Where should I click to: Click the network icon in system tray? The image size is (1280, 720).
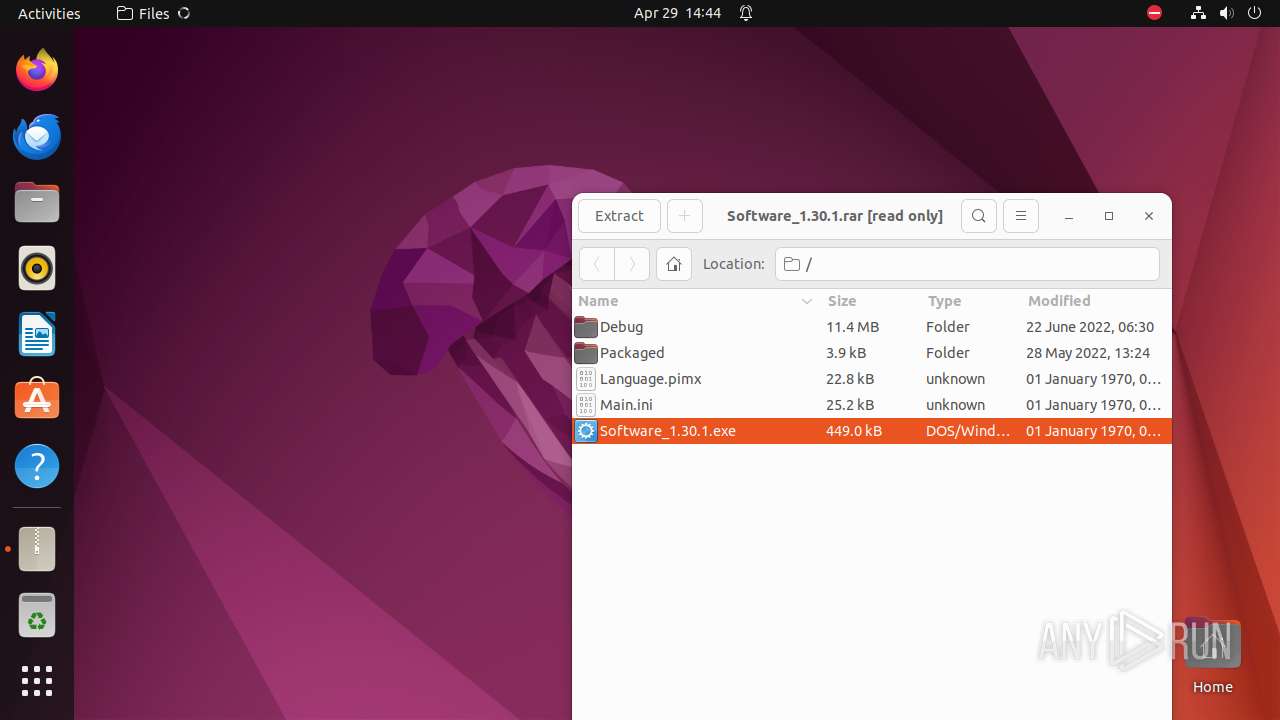(x=1198, y=13)
